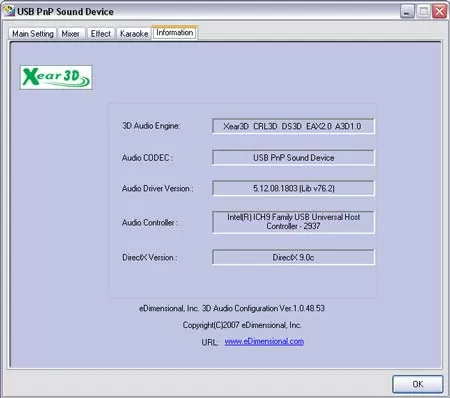Click the Information tab
The width and height of the screenshot is (450, 398).
[x=175, y=32]
